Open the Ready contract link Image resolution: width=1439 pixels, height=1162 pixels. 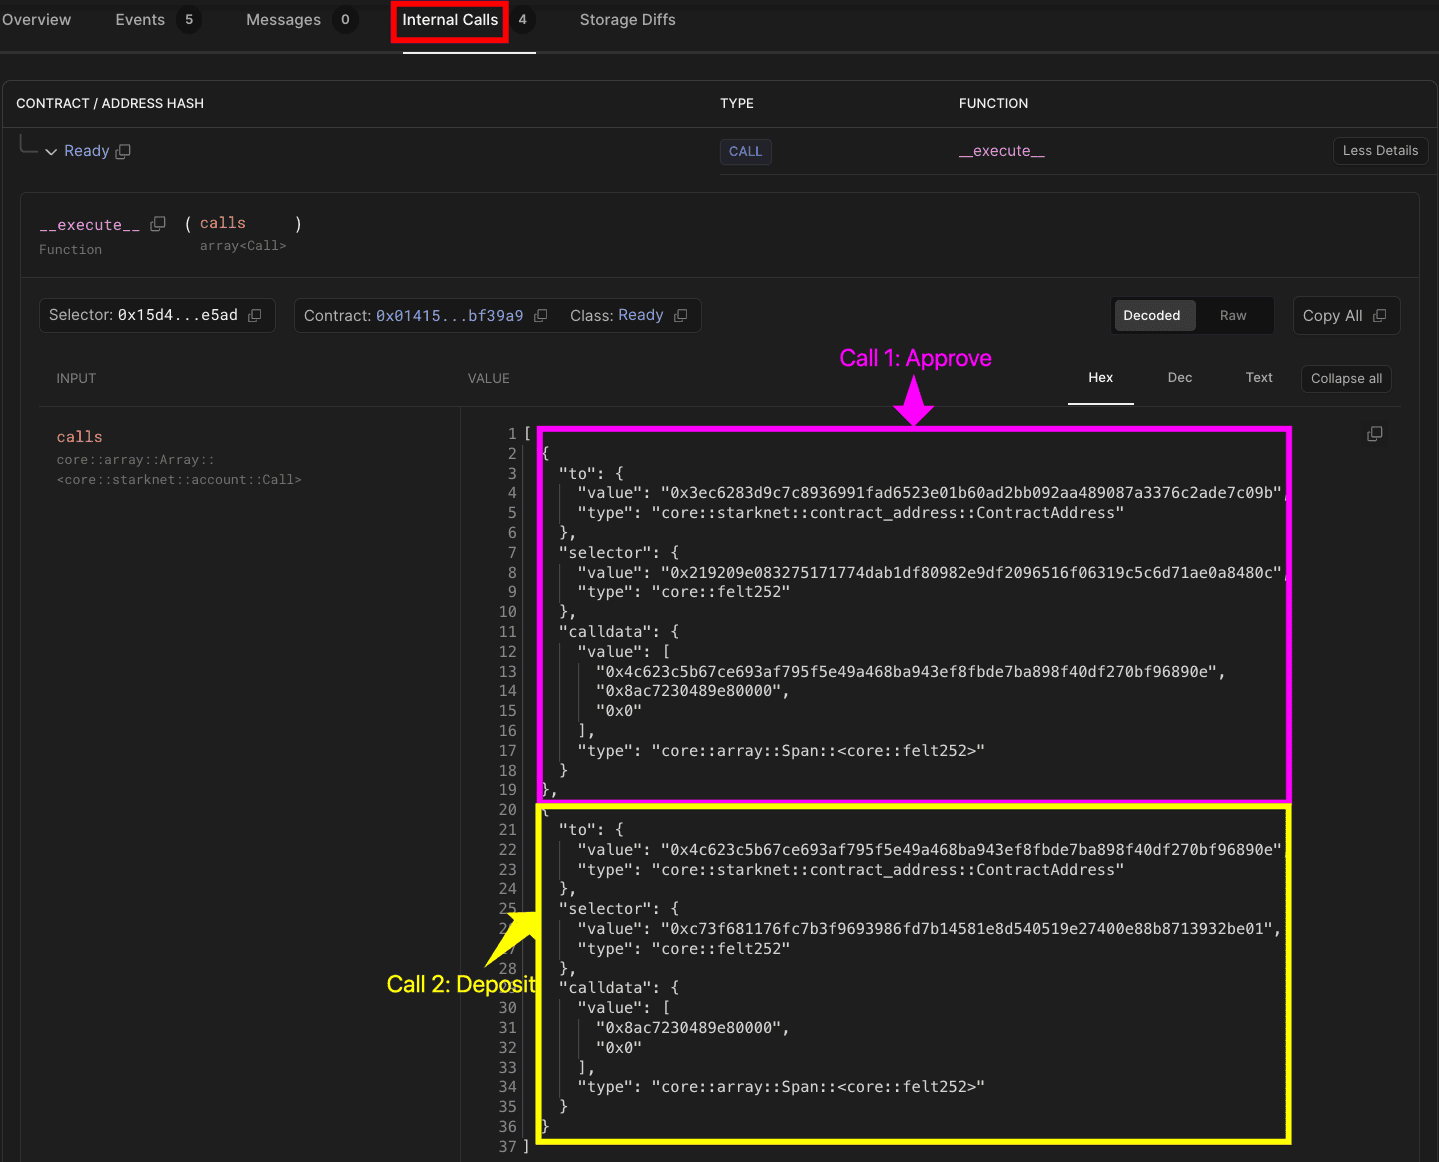(x=87, y=151)
